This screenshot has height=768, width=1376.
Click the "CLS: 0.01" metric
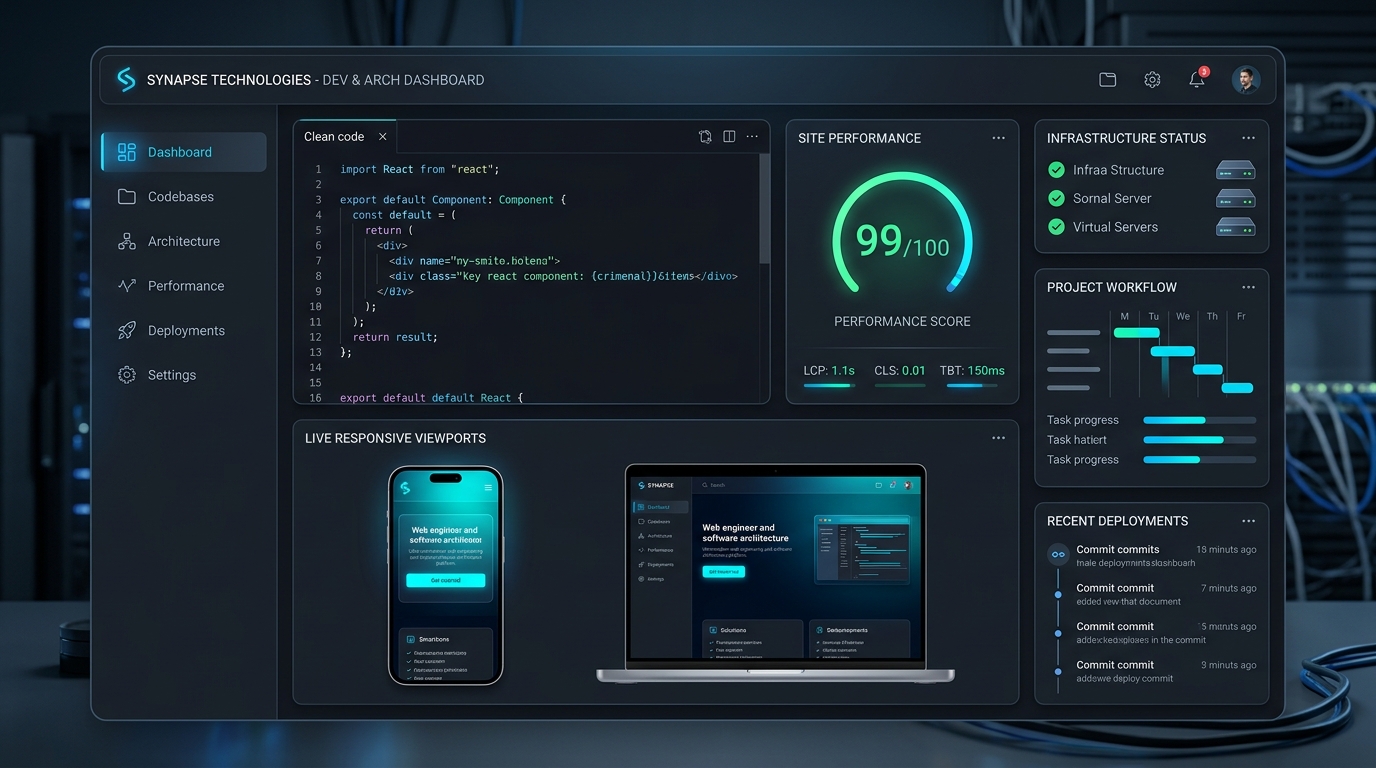(900, 370)
